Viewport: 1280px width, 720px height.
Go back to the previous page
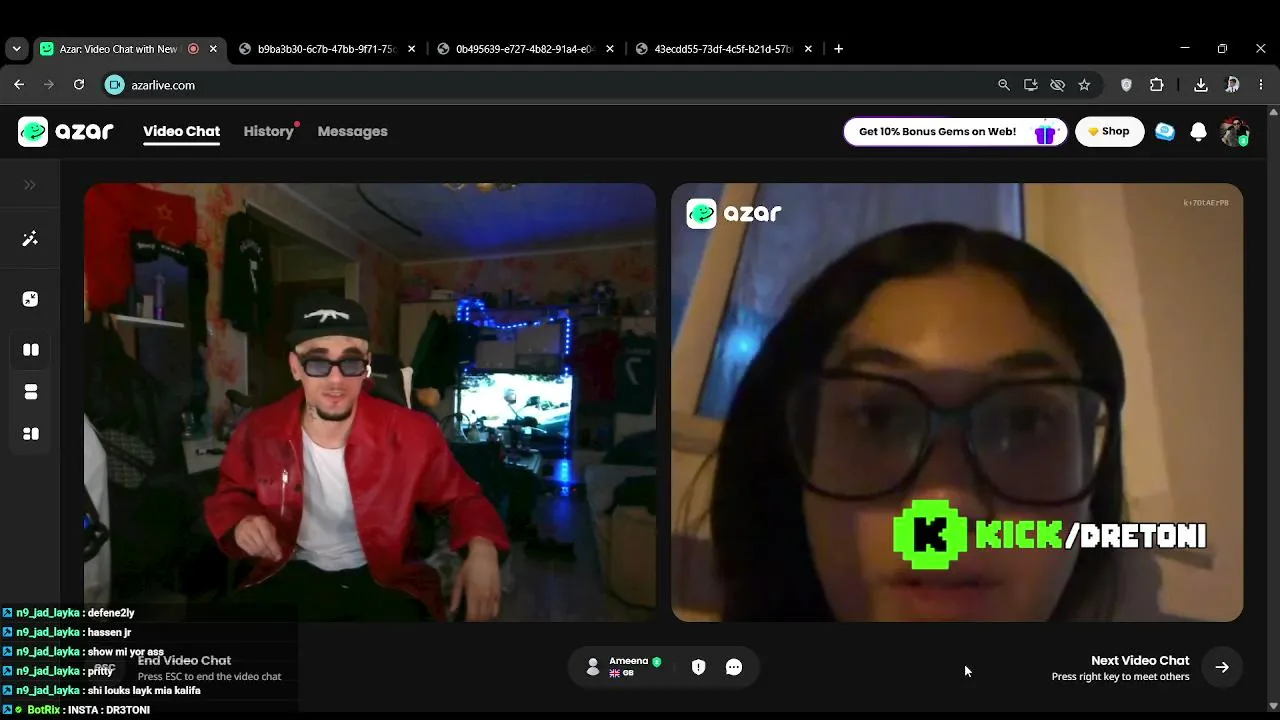[x=19, y=85]
